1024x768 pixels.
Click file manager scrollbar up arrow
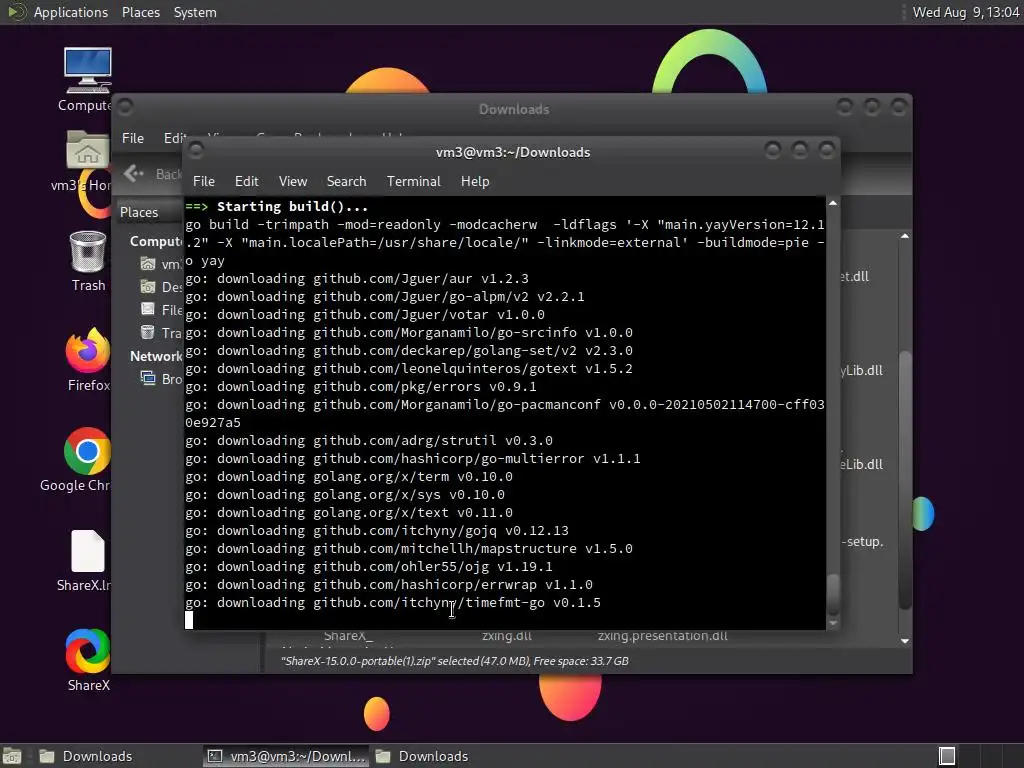tap(904, 236)
